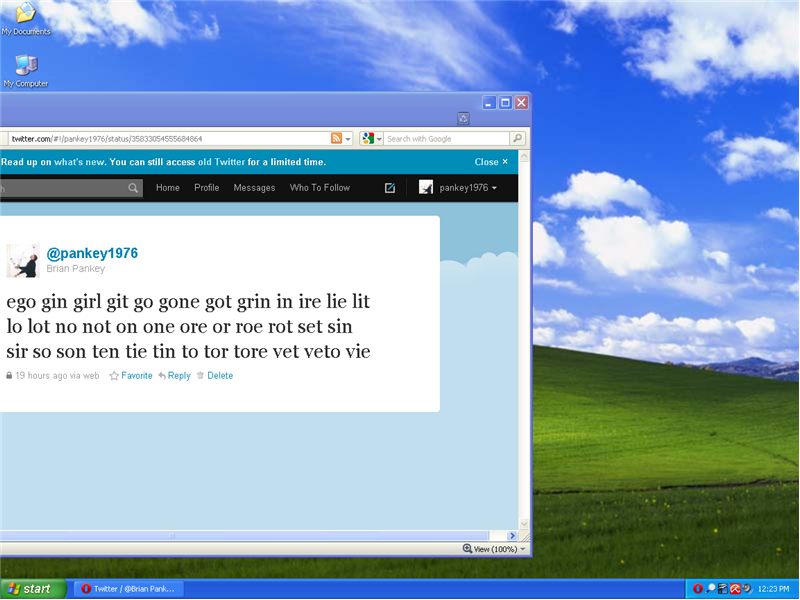Open the Windows start menu
Image resolution: width=800 pixels, height=600 pixels.
pyautogui.click(x=33, y=589)
